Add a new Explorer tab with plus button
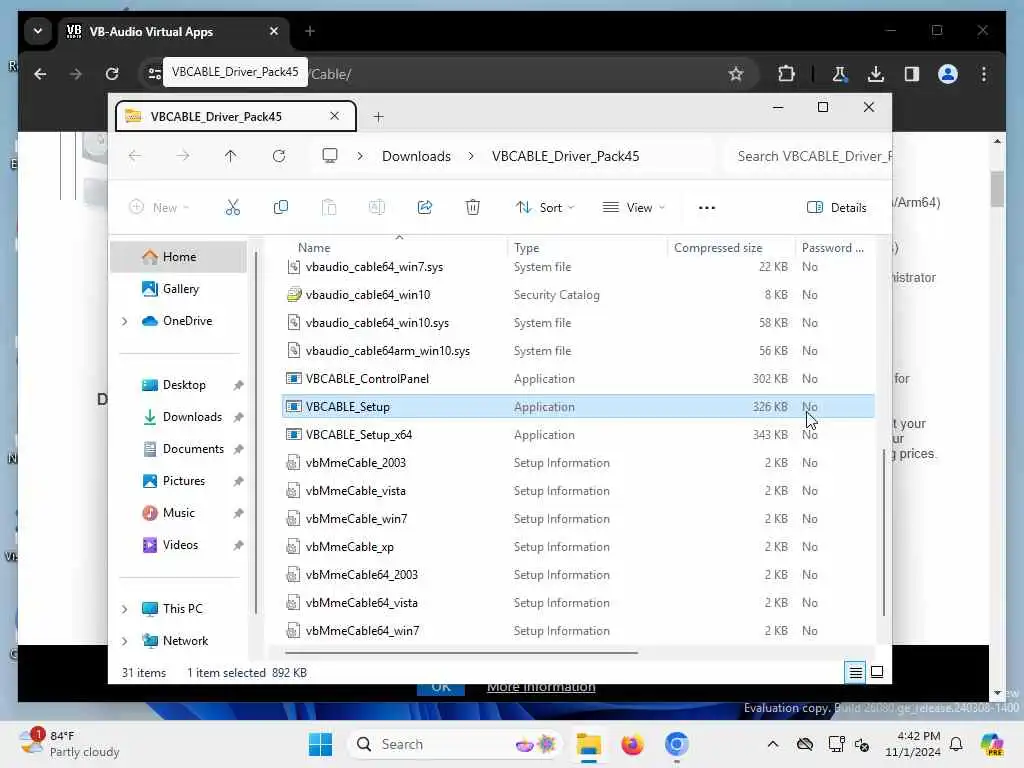1024x768 pixels. (x=378, y=117)
